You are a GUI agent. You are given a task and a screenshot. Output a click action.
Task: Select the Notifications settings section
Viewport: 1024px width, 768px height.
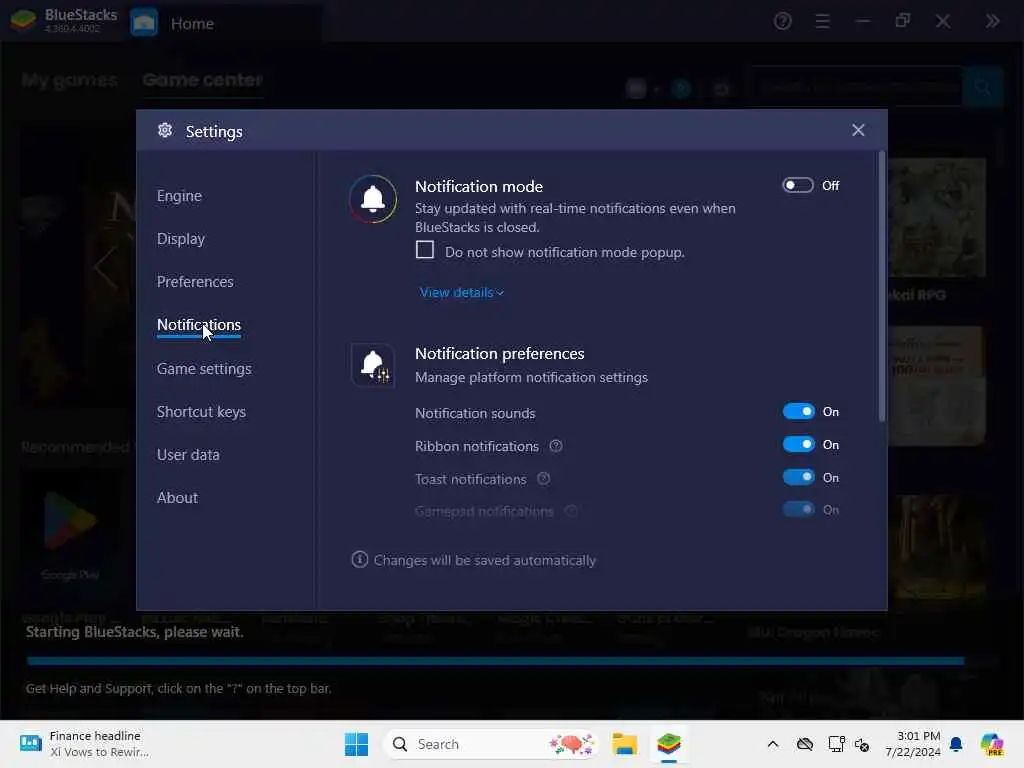point(199,325)
